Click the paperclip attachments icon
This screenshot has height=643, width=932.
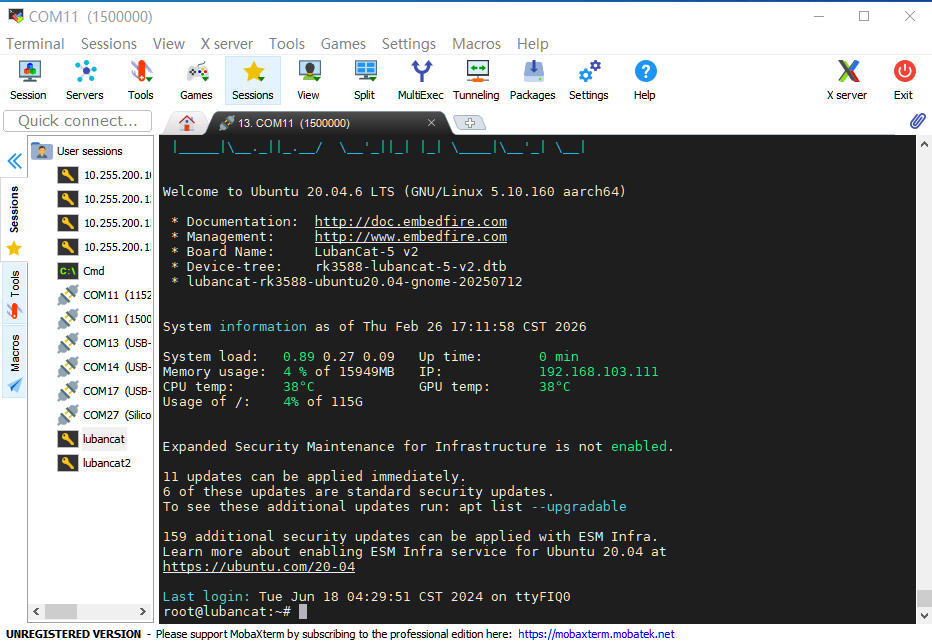917,120
